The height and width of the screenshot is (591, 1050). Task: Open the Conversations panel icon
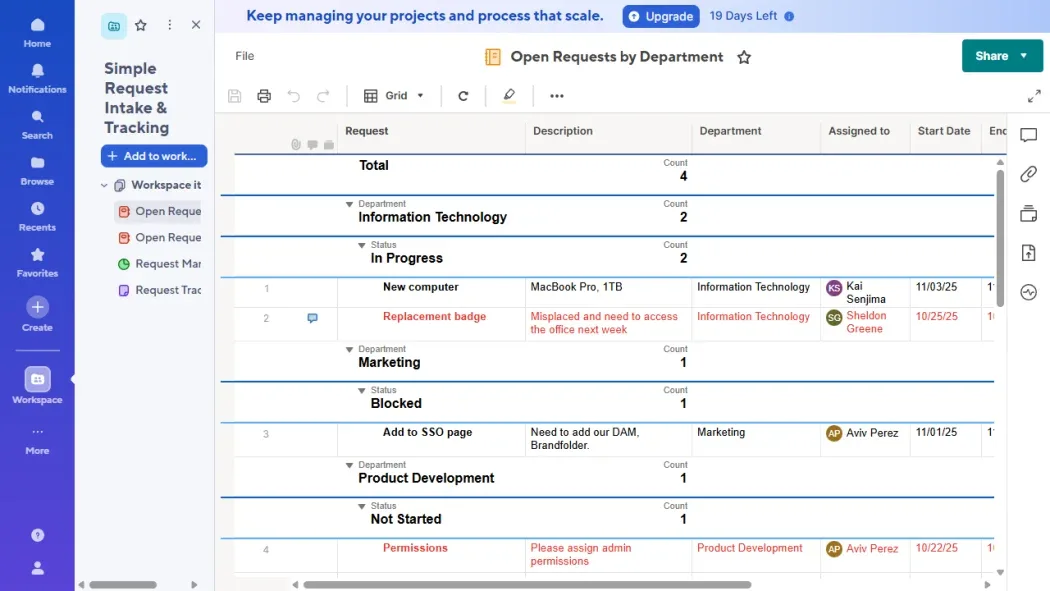tap(1029, 135)
